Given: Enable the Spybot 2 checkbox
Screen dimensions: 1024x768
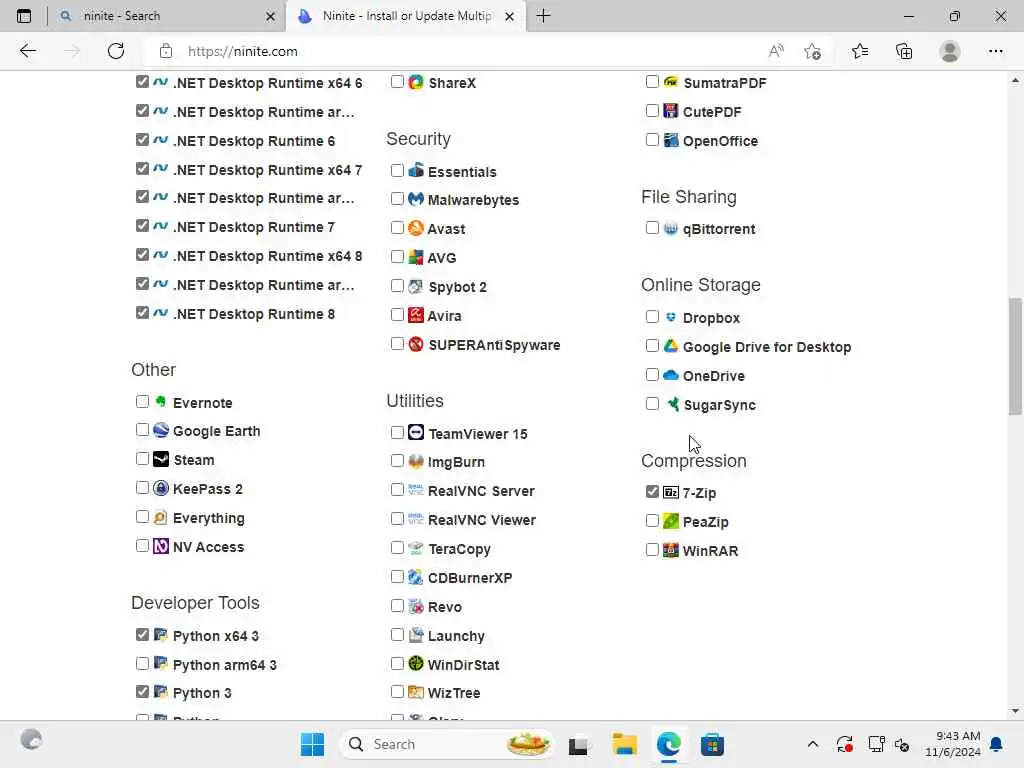Looking at the screenshot, I should [397, 285].
